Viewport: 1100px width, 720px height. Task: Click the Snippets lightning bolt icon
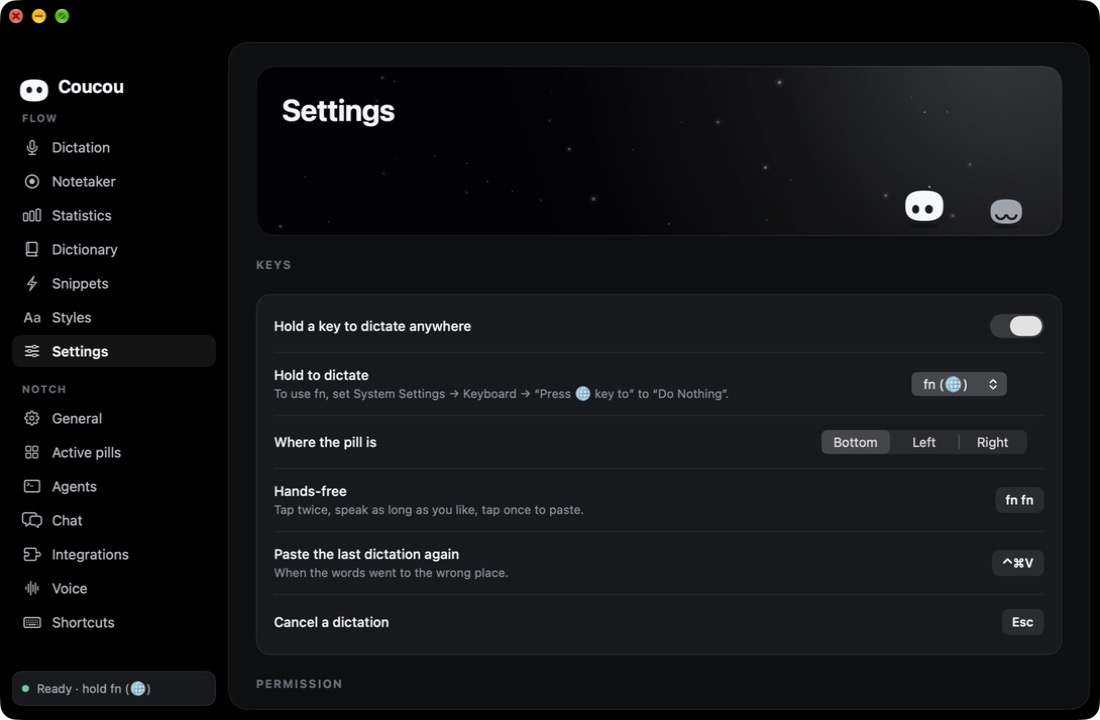tap(32, 284)
